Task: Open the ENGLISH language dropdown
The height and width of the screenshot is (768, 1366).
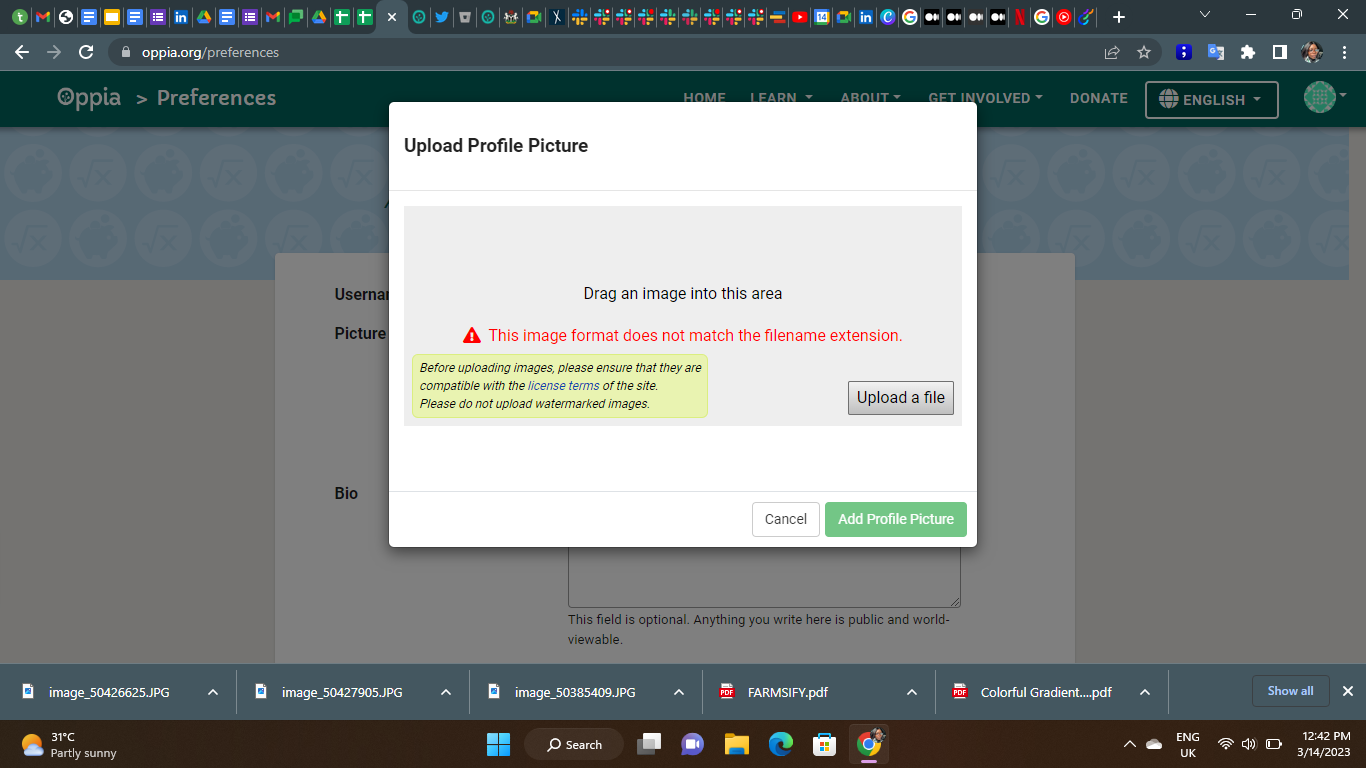Action: point(1211,99)
